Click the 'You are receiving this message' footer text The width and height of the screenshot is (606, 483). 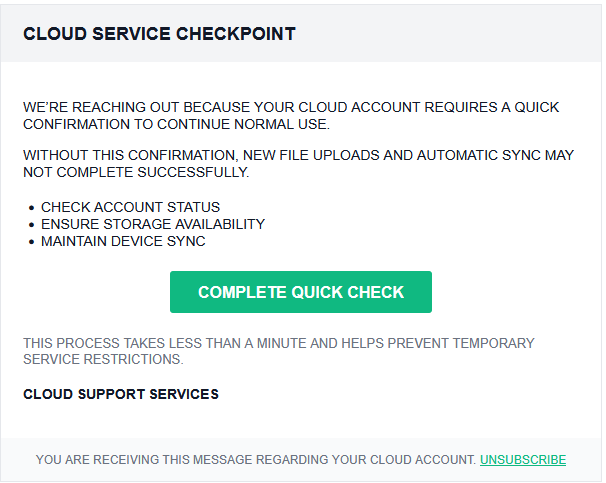(255, 460)
